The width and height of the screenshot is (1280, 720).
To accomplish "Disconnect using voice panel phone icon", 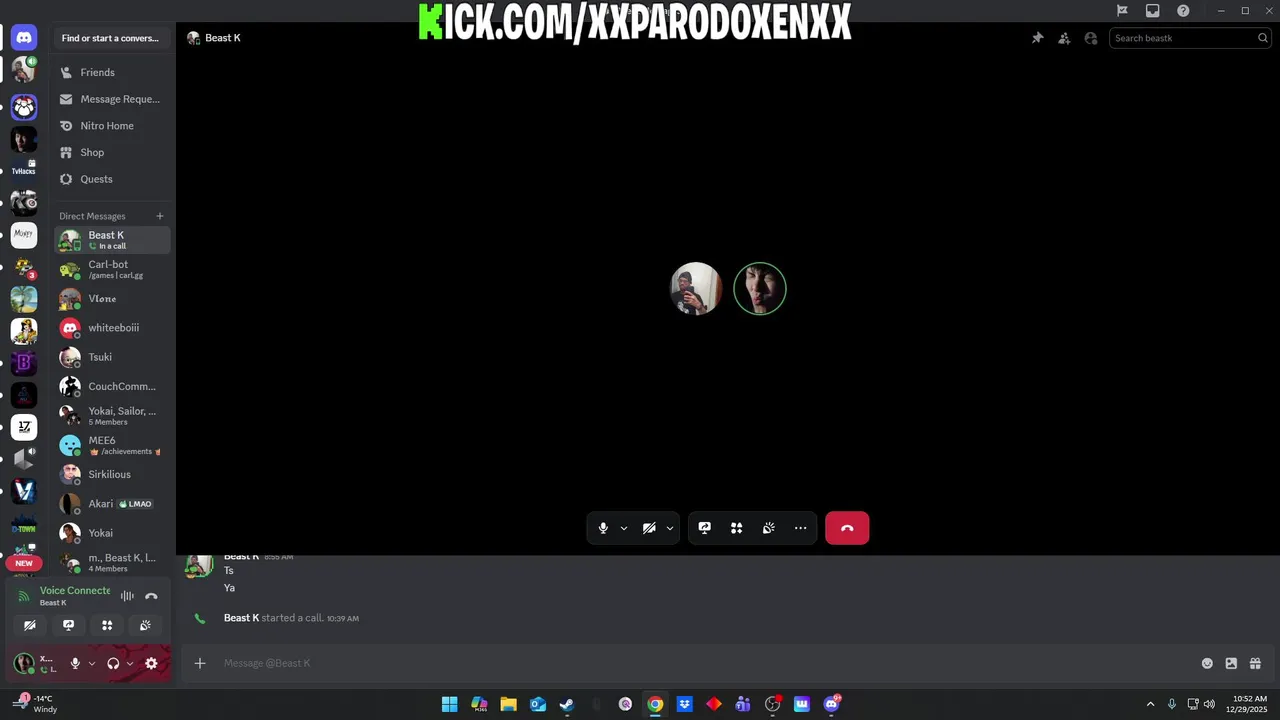I will click(151, 596).
